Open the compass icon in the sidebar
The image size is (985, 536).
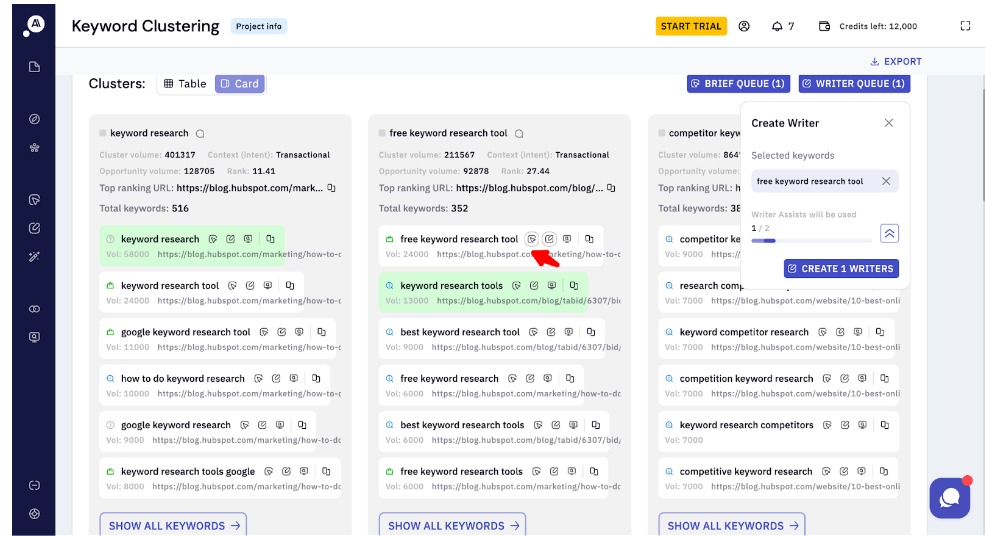(x=35, y=119)
